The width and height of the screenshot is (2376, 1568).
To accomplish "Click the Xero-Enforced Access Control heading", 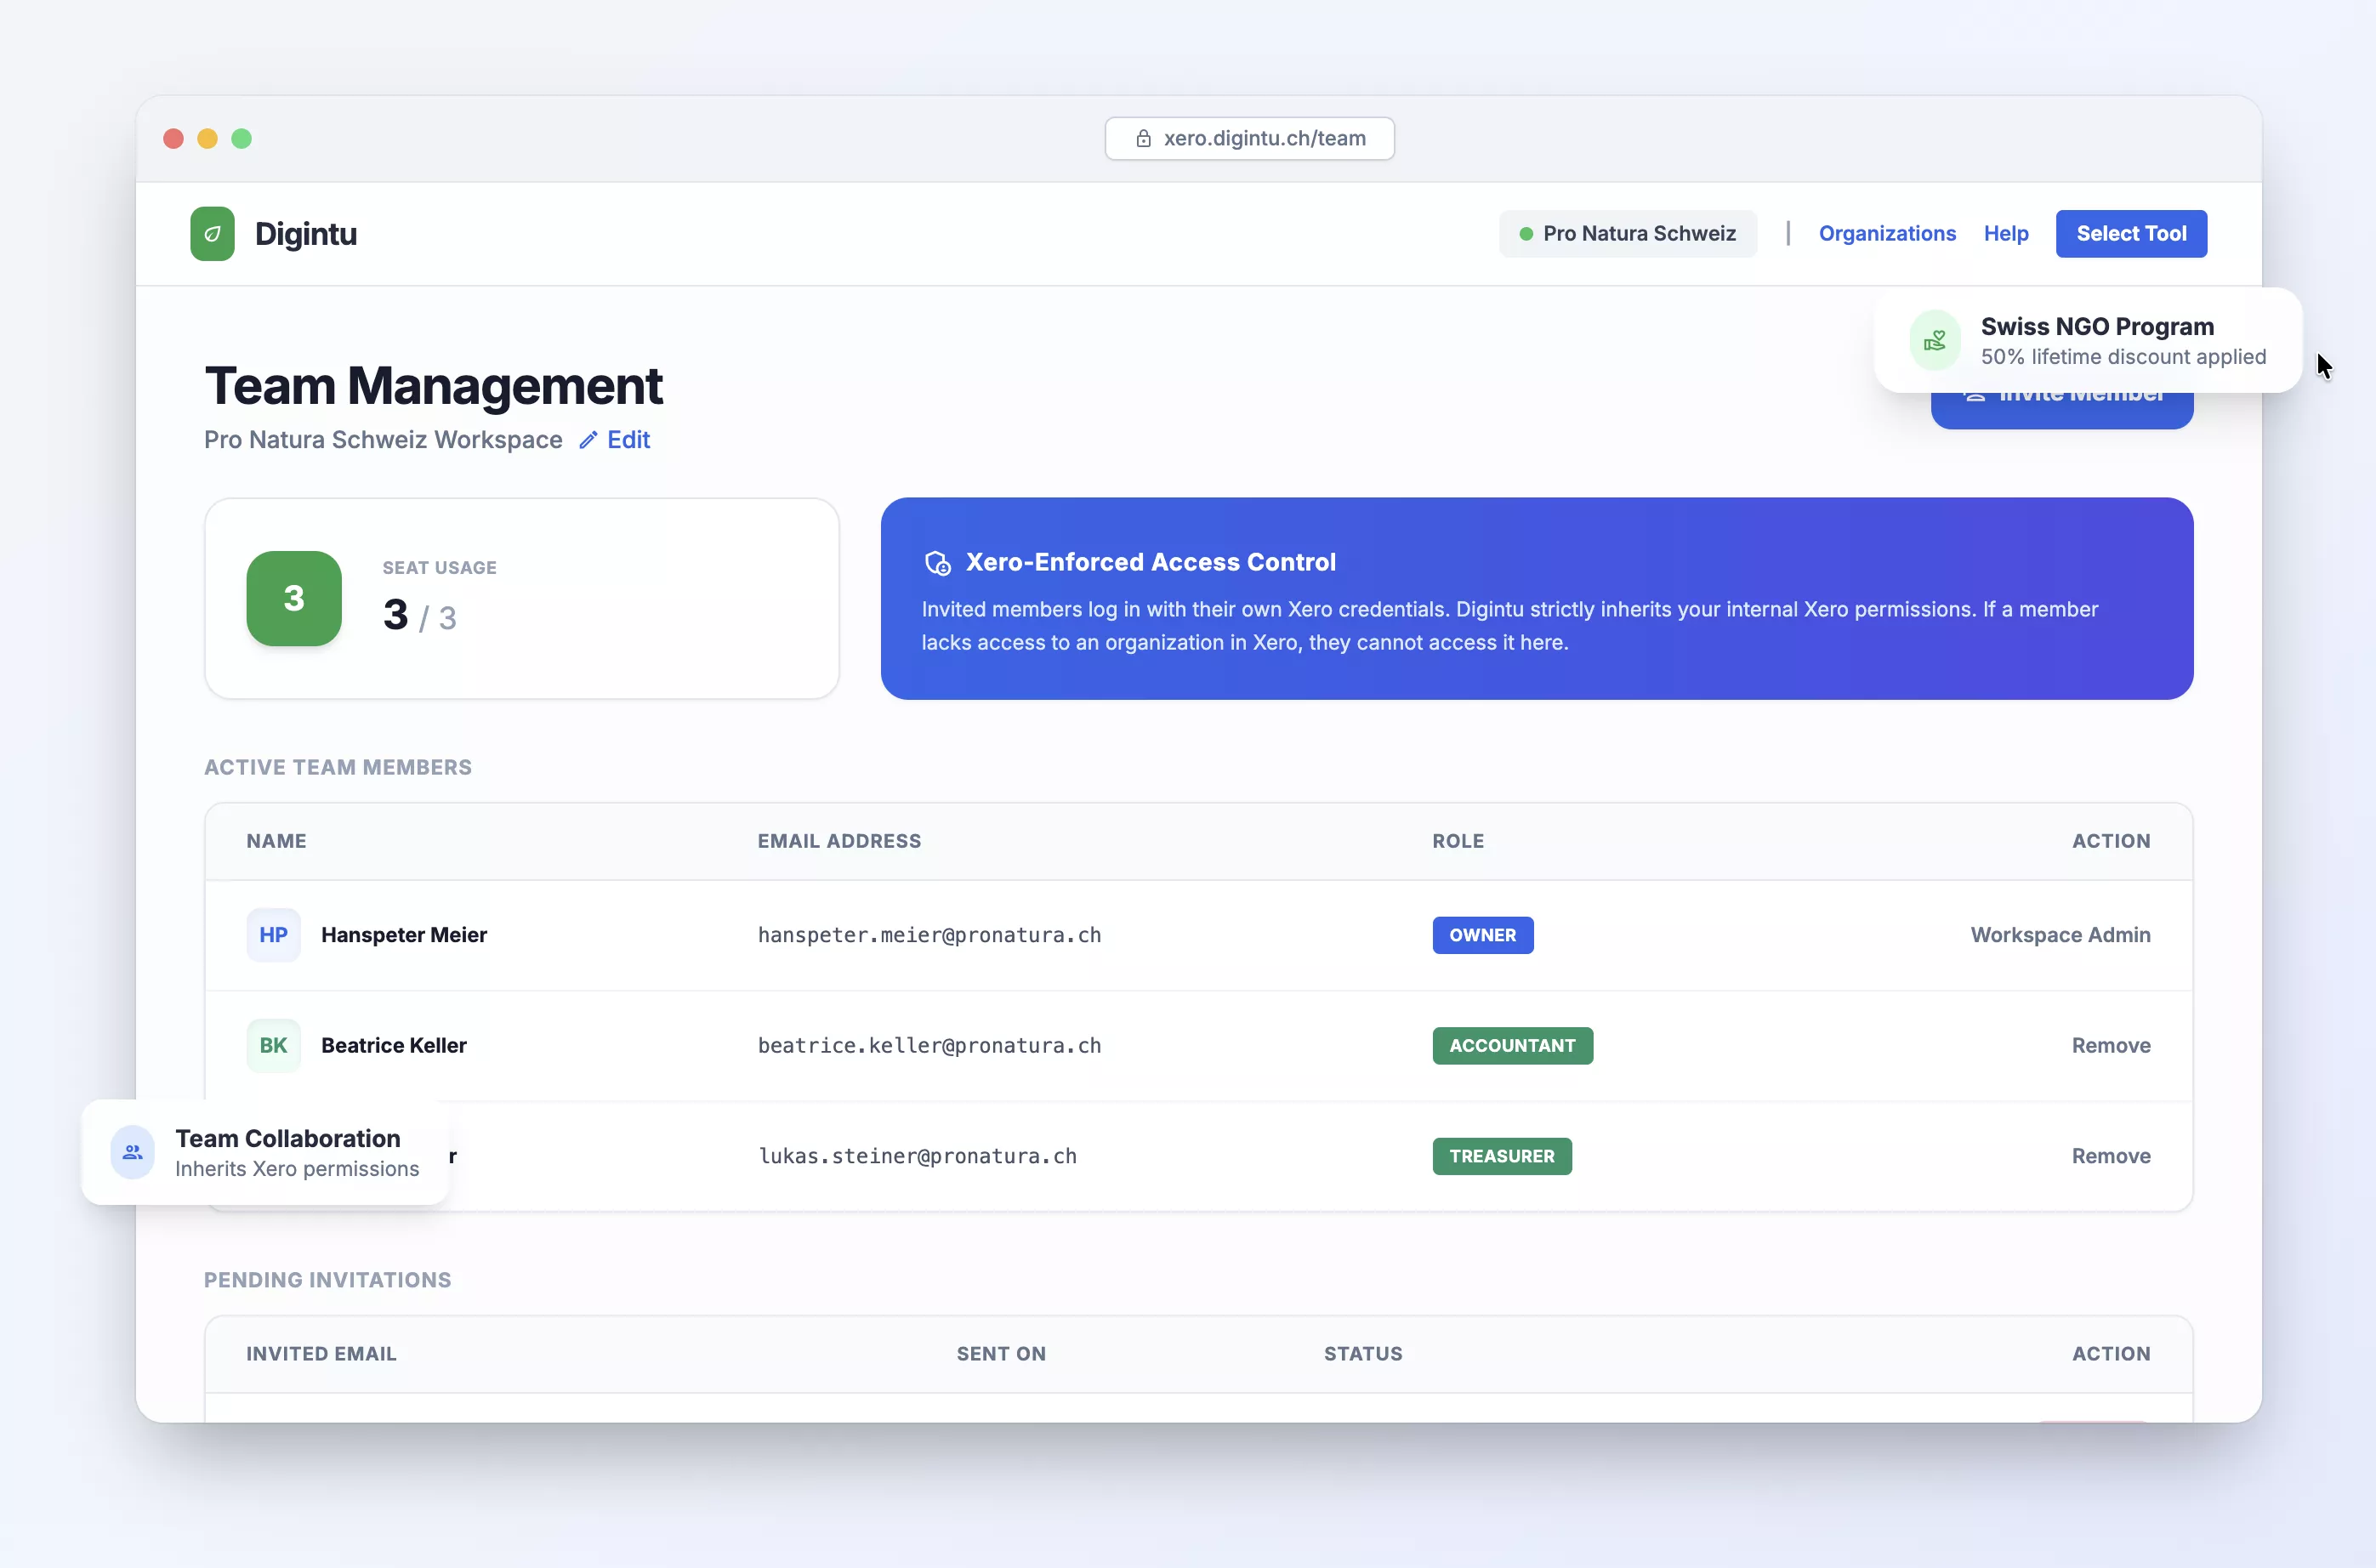I will [1150, 563].
